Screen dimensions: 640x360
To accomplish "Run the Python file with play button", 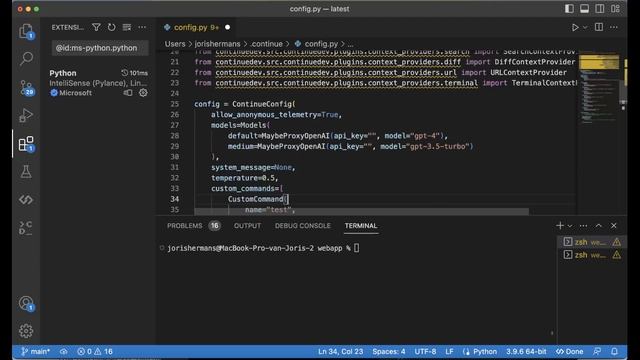I will pyautogui.click(x=575, y=27).
